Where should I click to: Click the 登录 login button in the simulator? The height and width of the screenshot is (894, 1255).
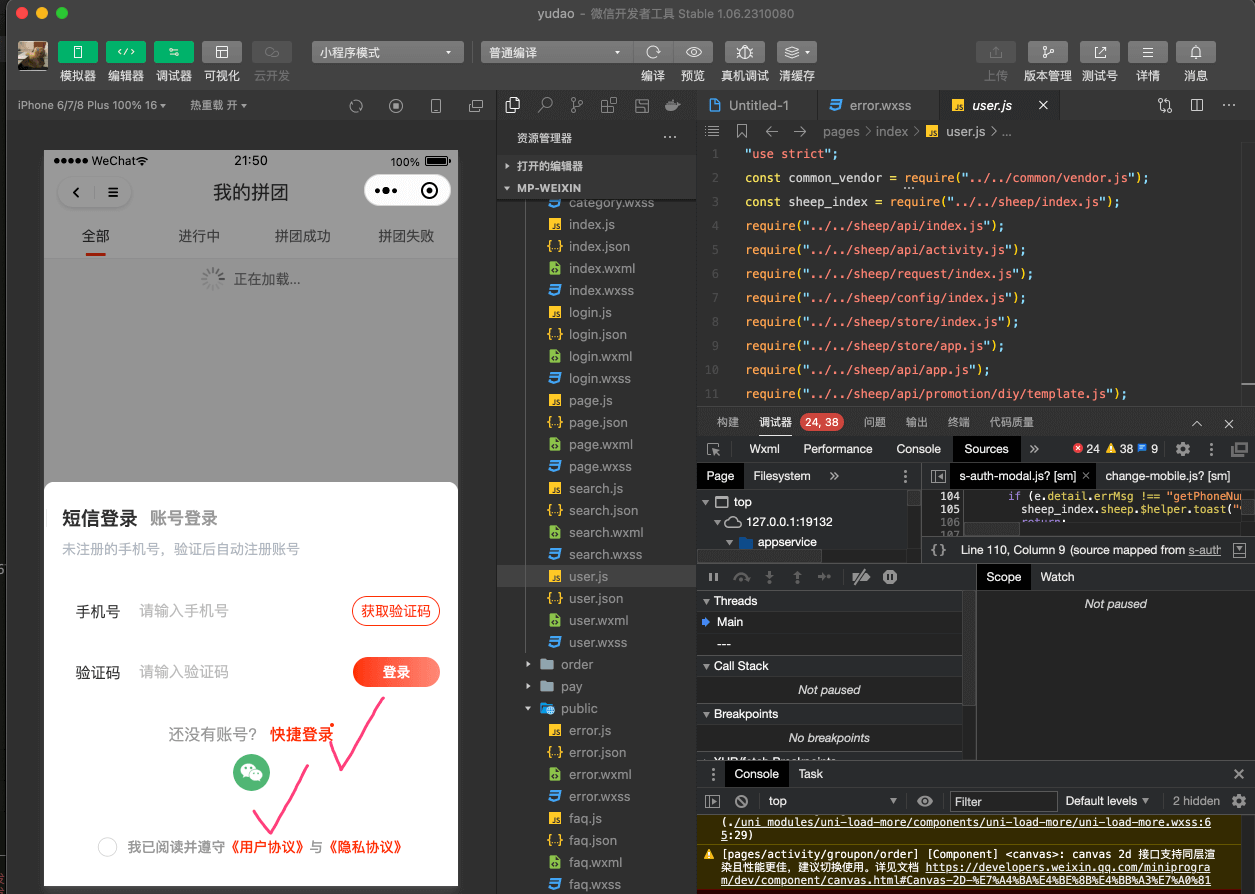point(396,672)
